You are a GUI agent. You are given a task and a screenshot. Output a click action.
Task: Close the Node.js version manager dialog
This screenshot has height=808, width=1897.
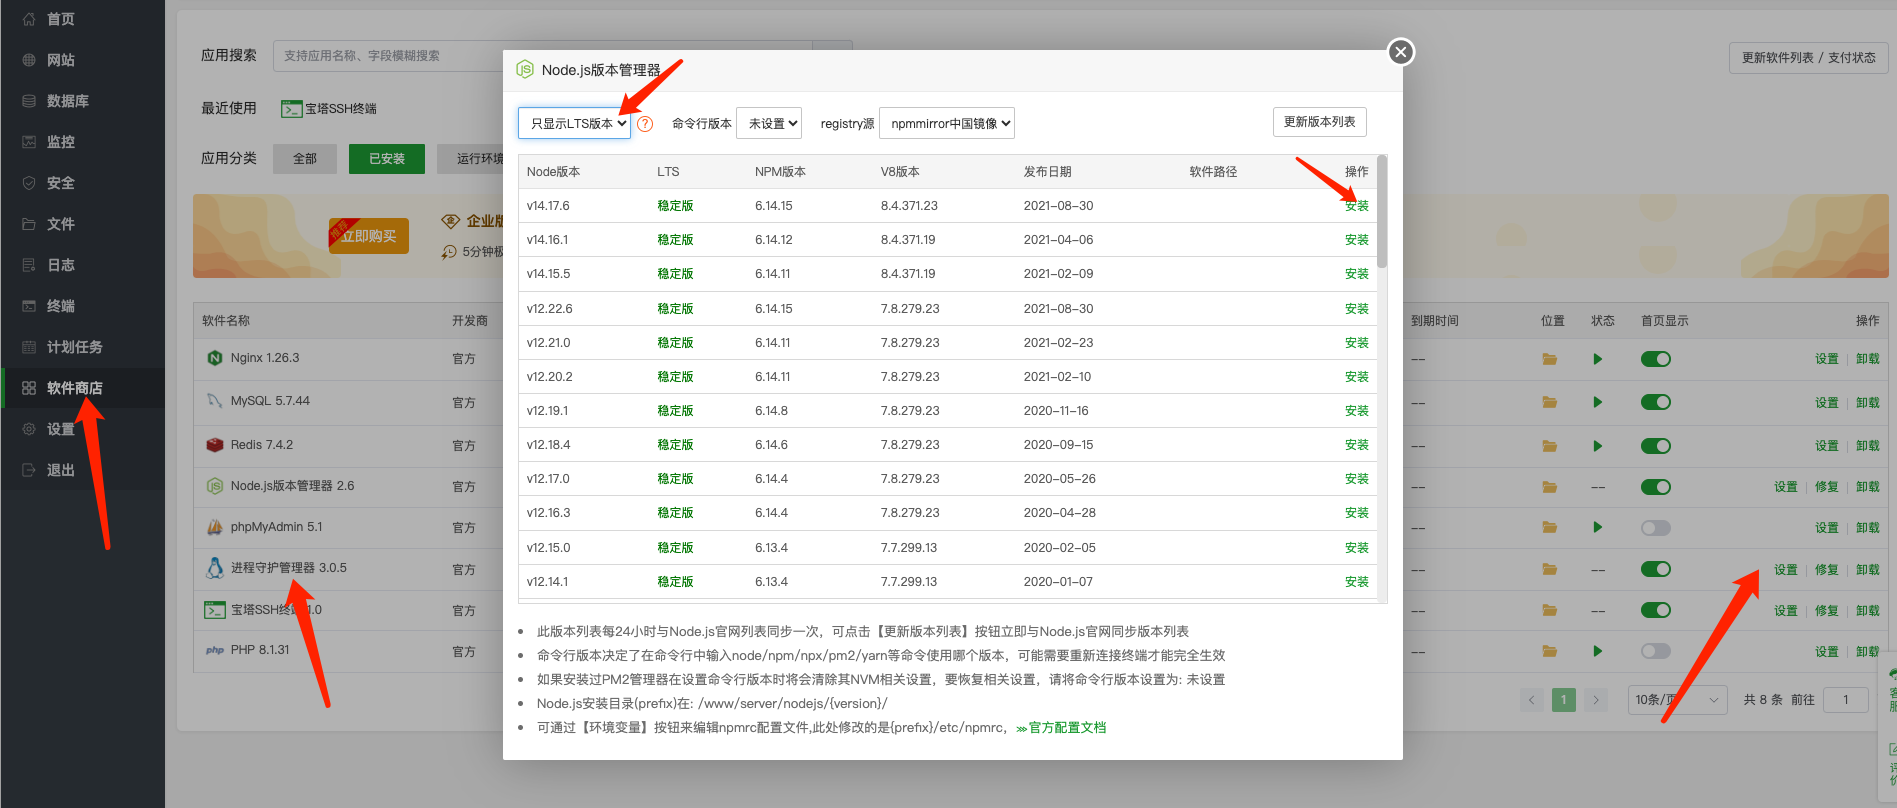[1400, 52]
